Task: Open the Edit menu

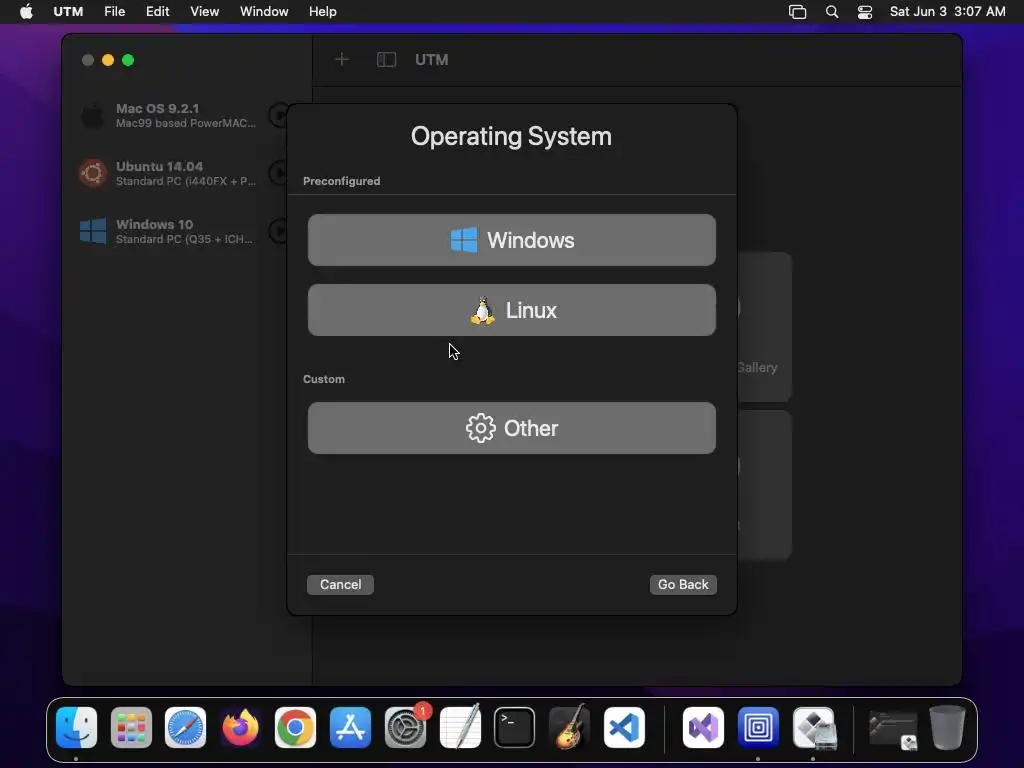Action: pyautogui.click(x=157, y=12)
